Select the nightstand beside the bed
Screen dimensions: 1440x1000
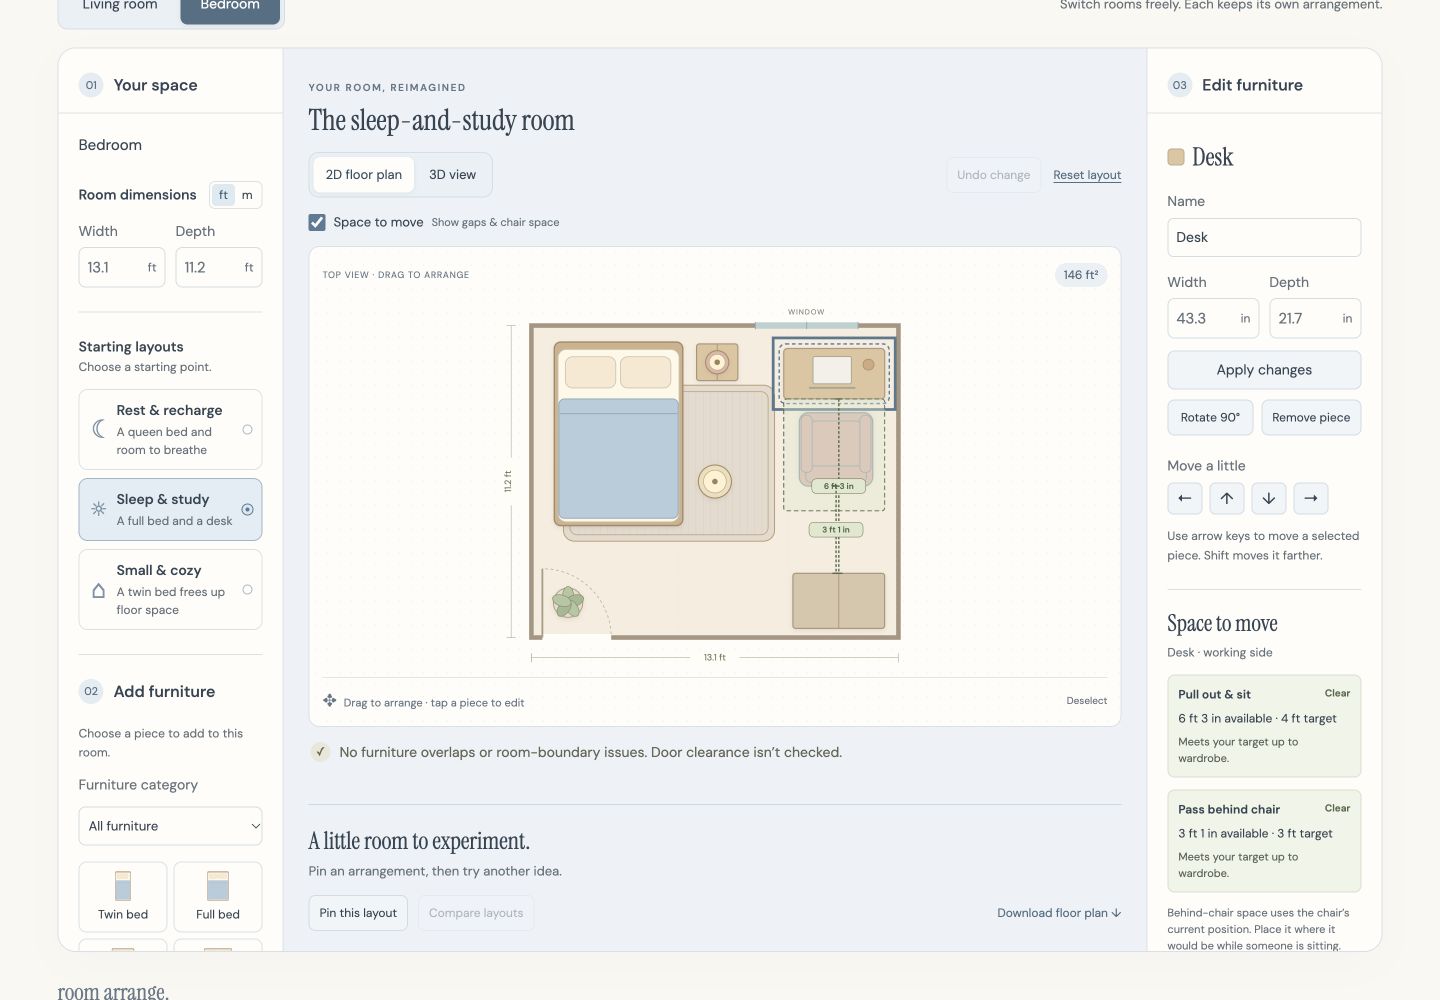717,362
